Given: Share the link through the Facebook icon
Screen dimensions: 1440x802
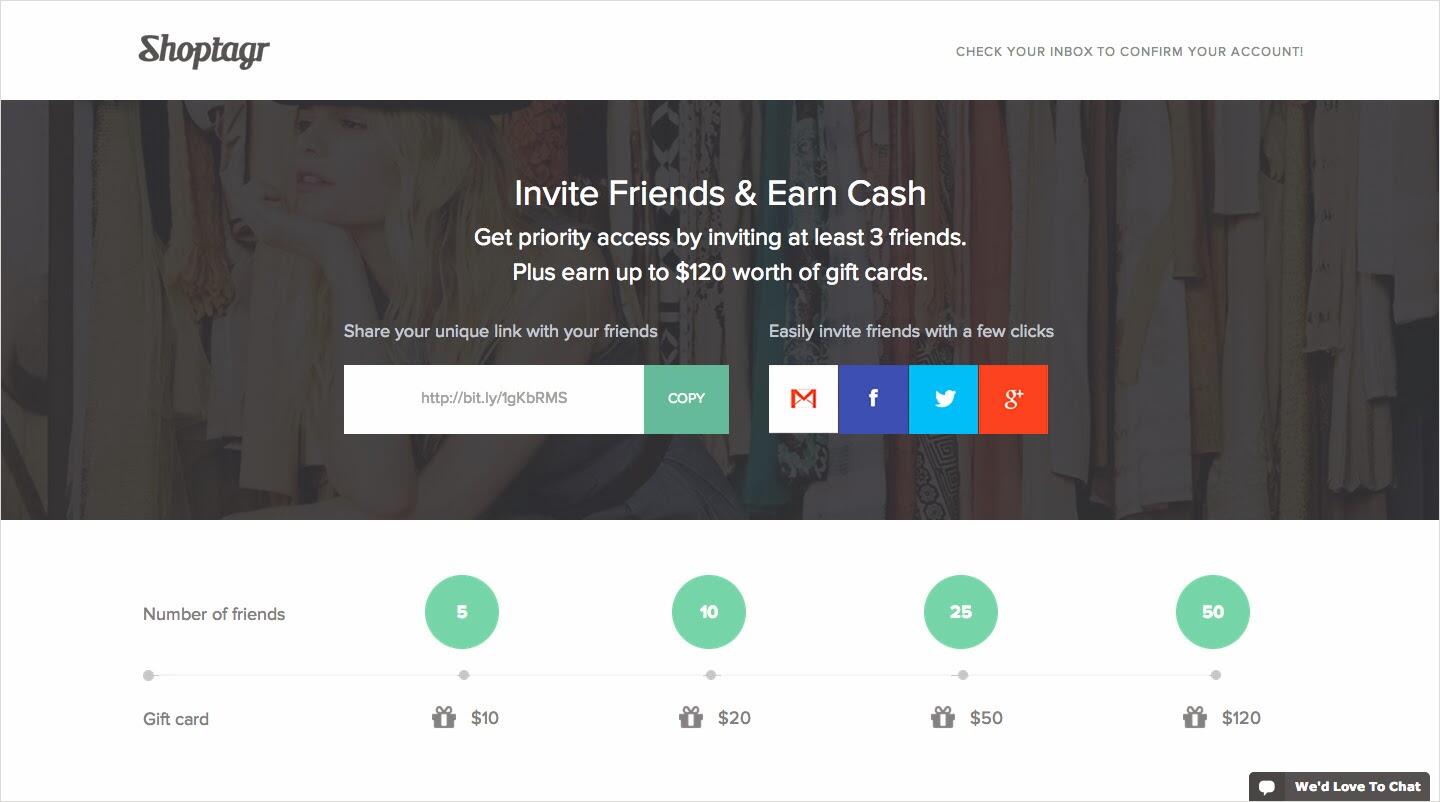Looking at the screenshot, I should coord(873,399).
